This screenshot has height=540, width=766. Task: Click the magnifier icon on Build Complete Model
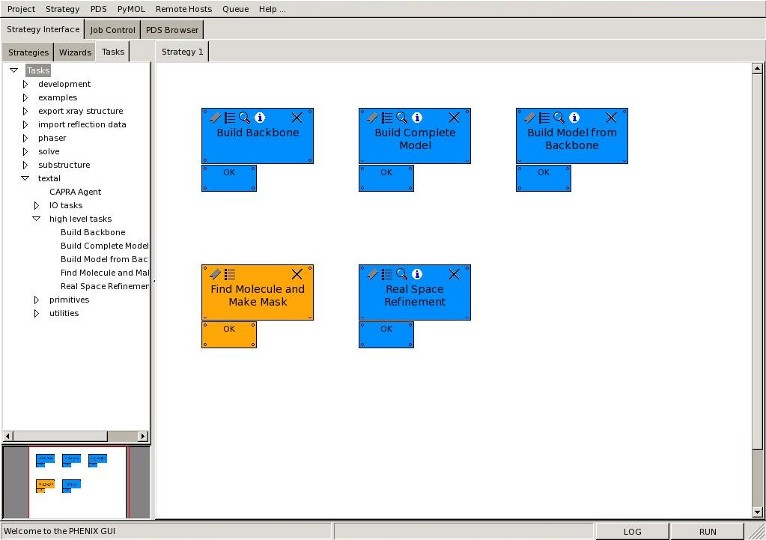pyautogui.click(x=402, y=117)
